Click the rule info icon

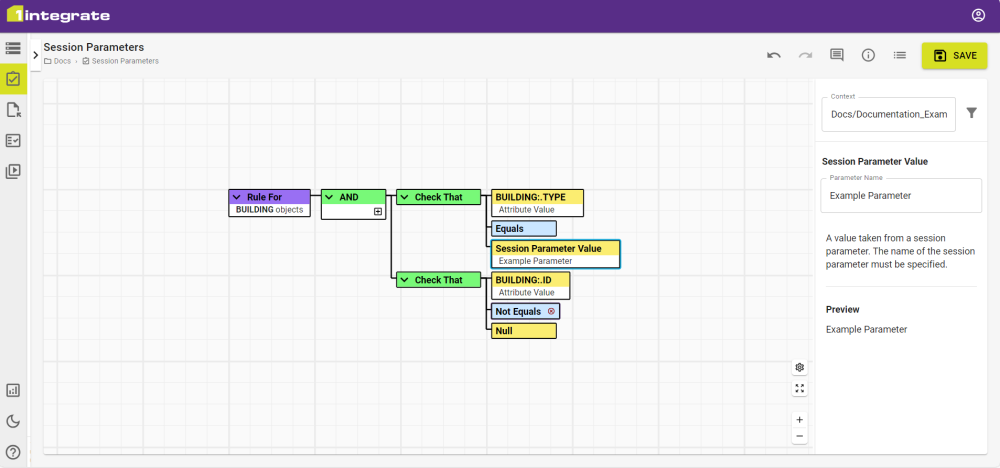point(868,56)
